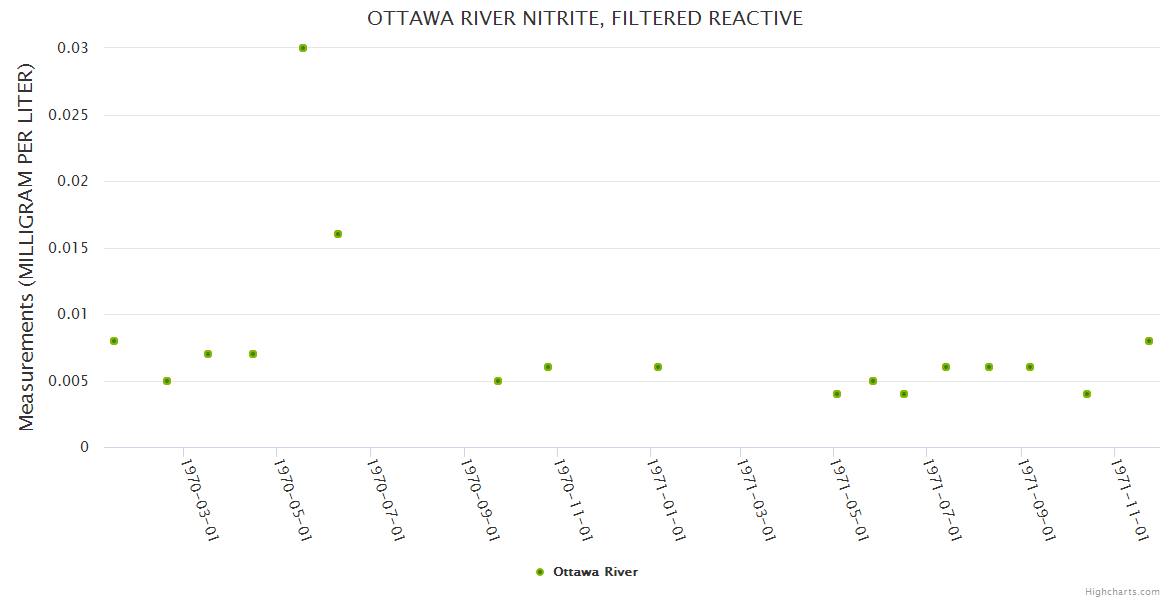Open the Highcharts.com credits link
The image size is (1170, 600).
click(1122, 592)
